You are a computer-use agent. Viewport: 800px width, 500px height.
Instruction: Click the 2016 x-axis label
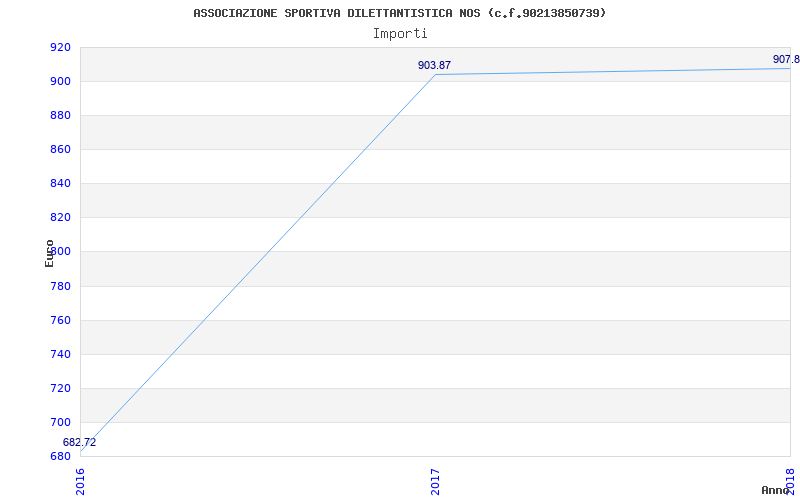[x=81, y=482]
